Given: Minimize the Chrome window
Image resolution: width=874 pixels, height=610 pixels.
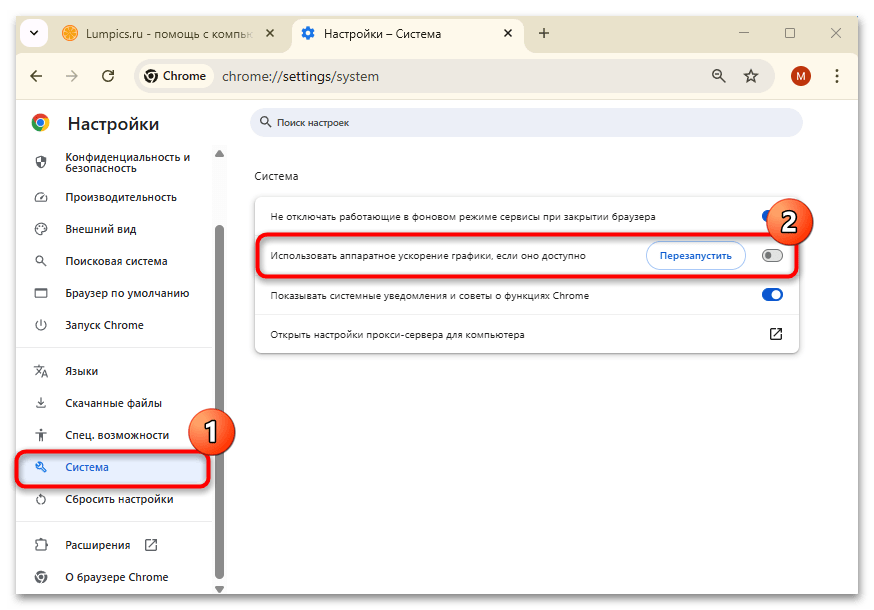Looking at the screenshot, I should 744,33.
